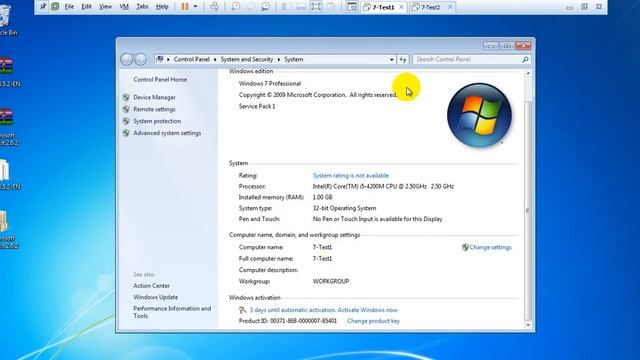Open Device Manager
Screen dimensions: 640x360
[154, 97]
